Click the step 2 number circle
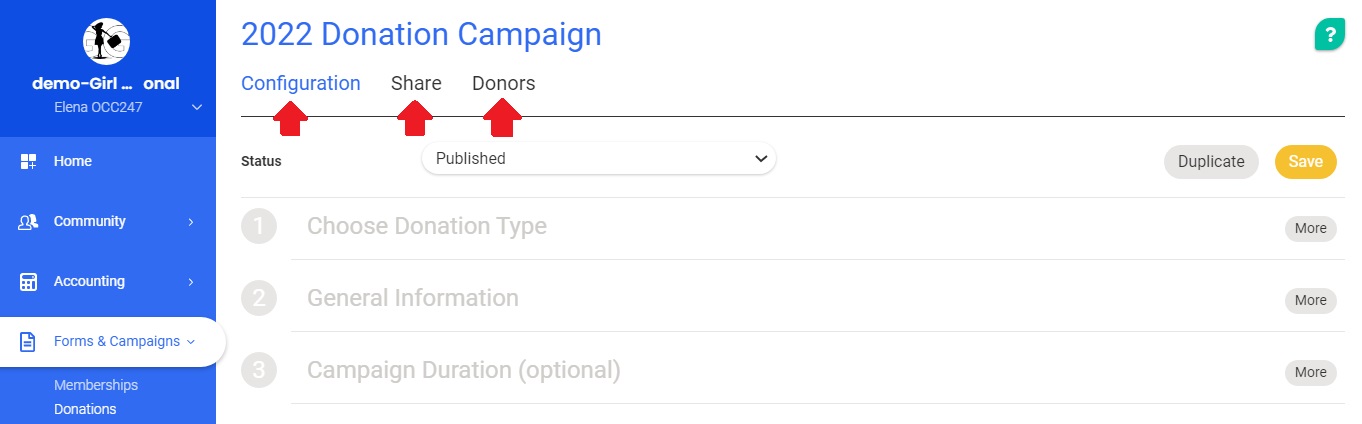 click(x=259, y=298)
